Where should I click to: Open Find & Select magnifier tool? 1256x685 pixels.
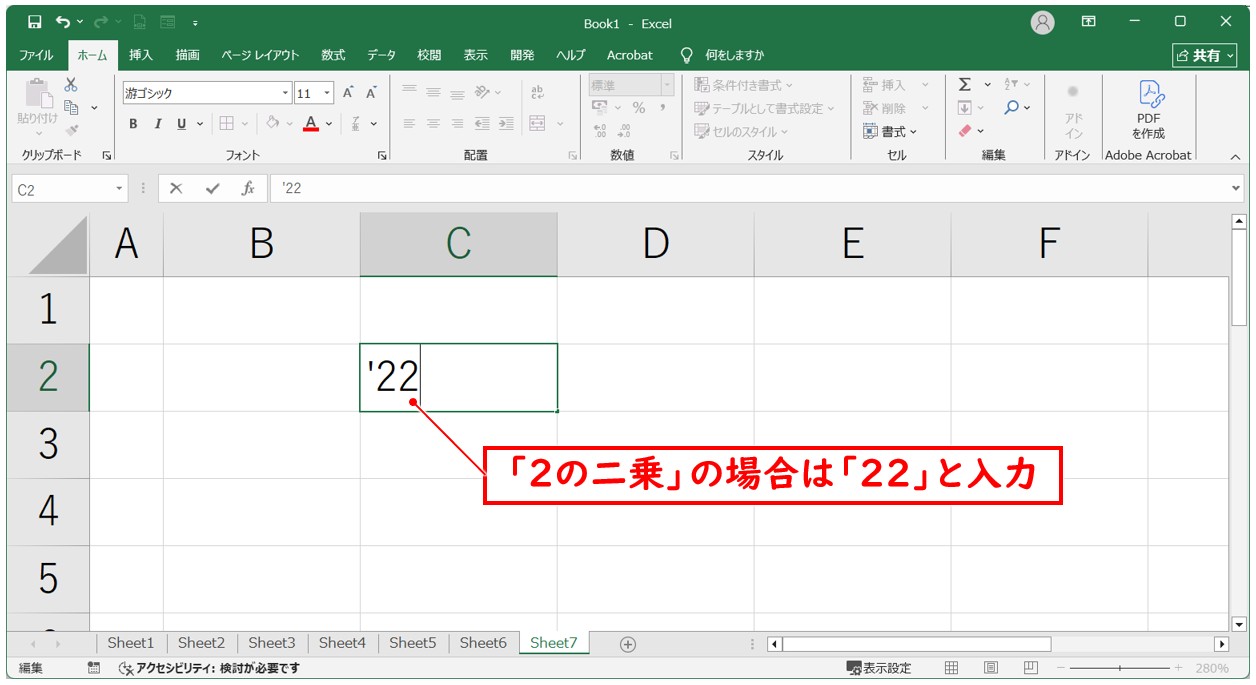1012,108
